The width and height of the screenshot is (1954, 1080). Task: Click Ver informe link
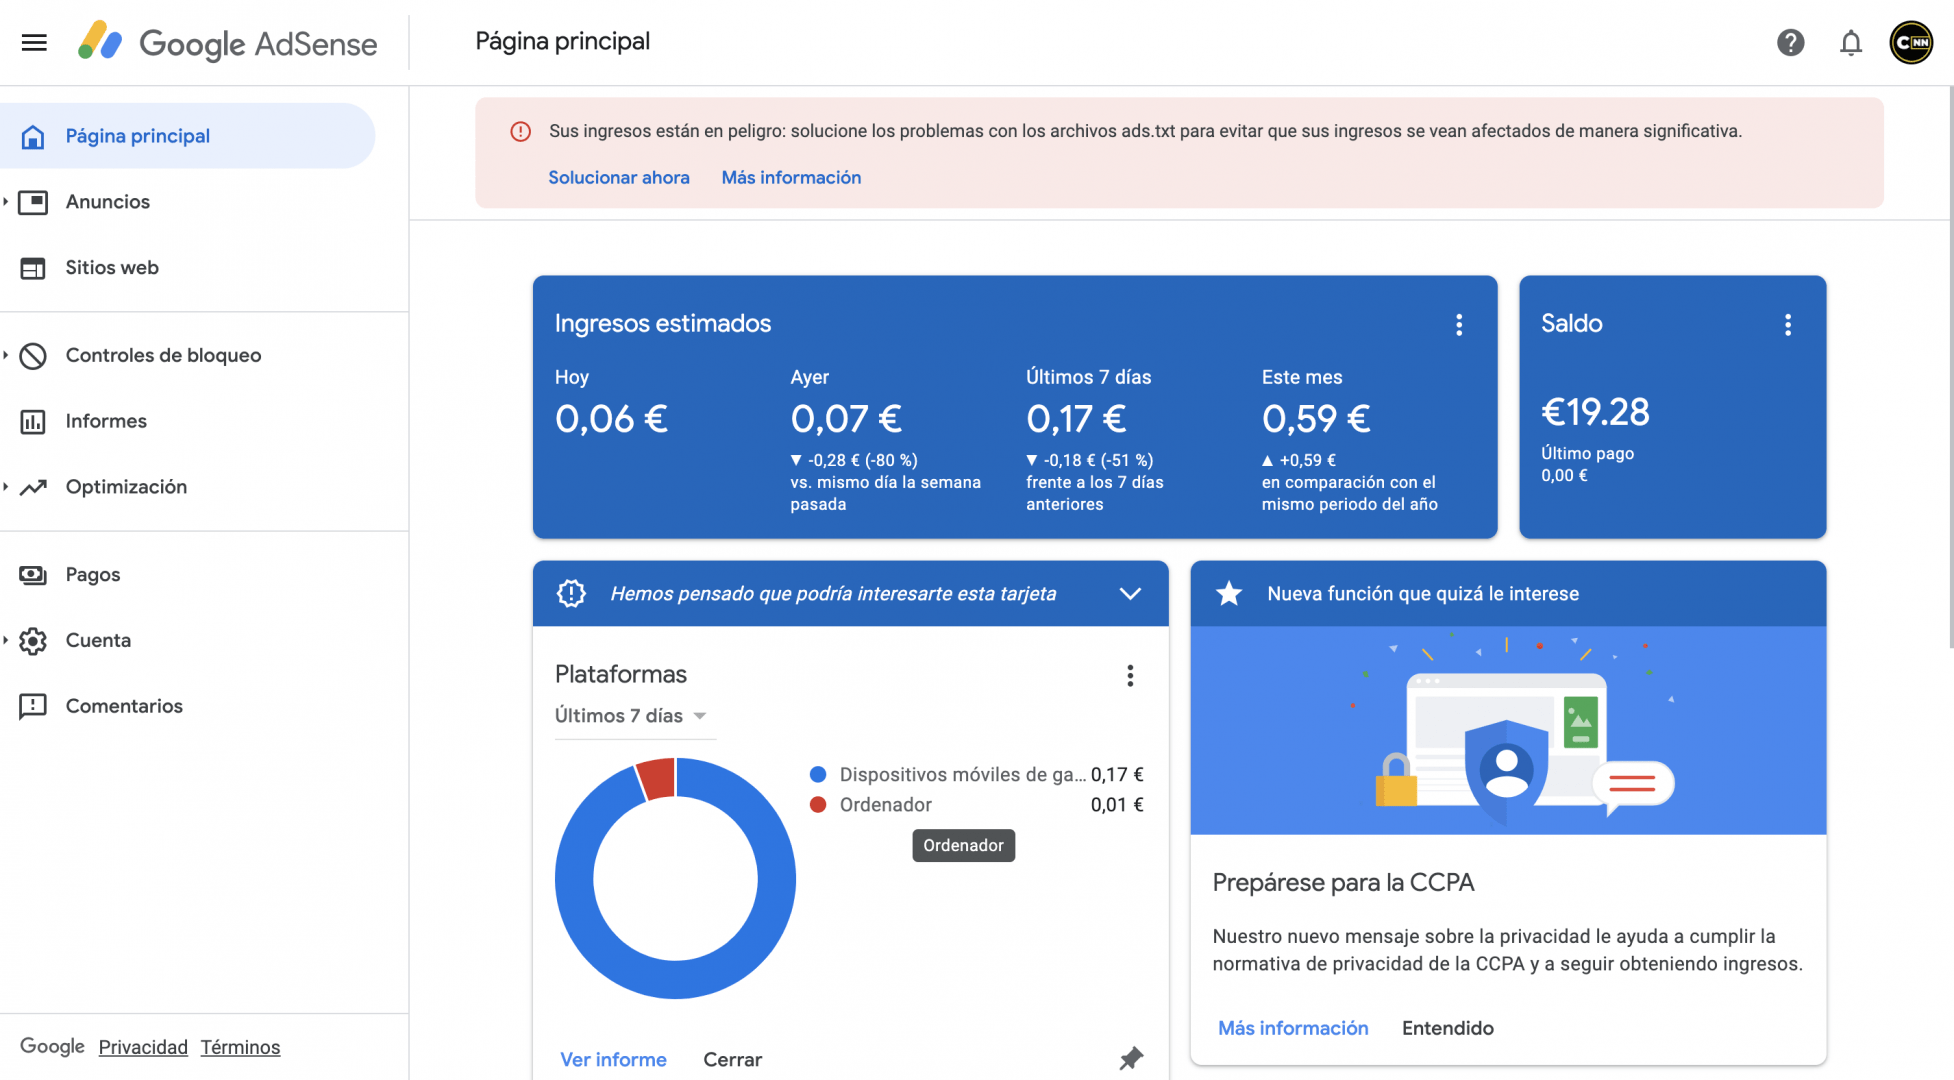[x=613, y=1059]
